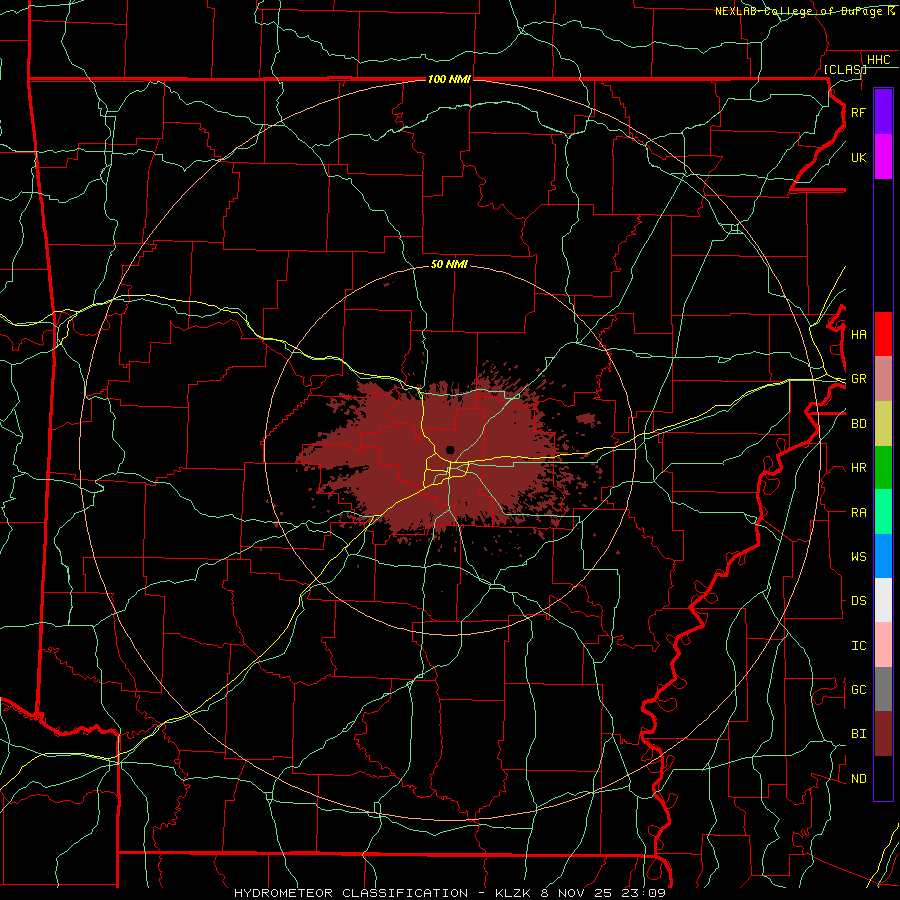Click the '50 NMI' range ring label
This screenshot has width=900, height=900.
tap(449, 264)
